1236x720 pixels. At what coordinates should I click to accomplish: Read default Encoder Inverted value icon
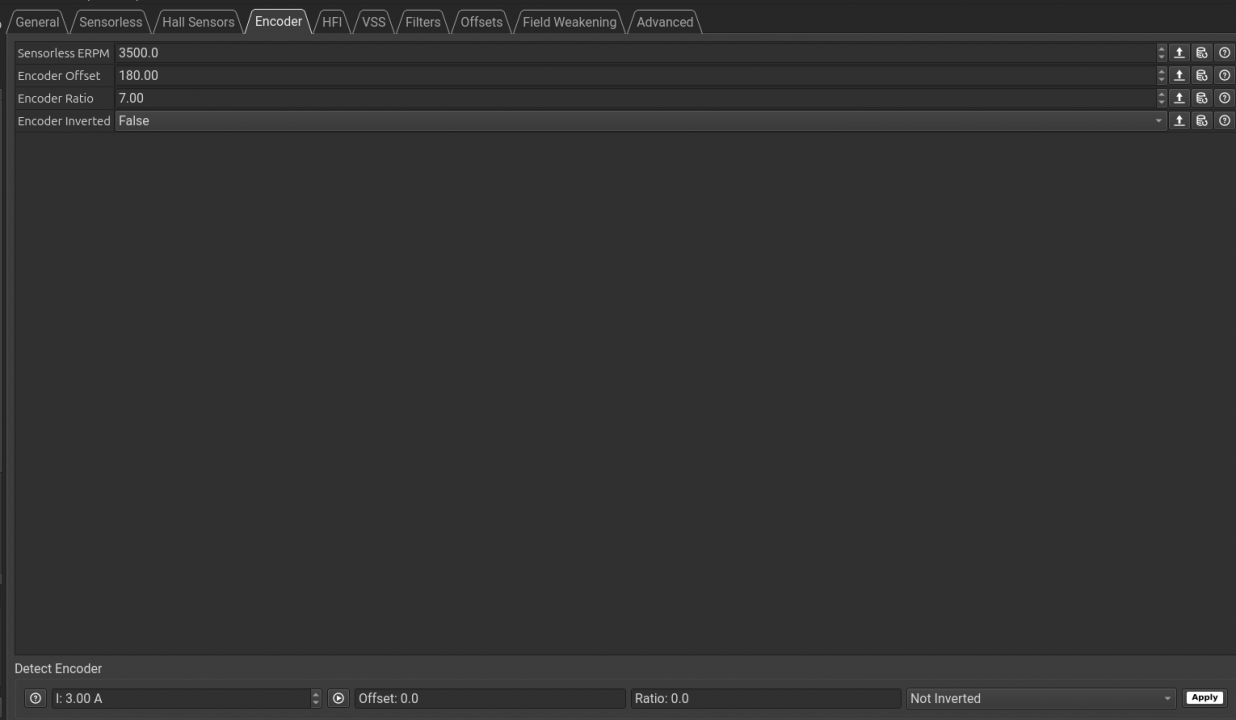(x=1202, y=121)
